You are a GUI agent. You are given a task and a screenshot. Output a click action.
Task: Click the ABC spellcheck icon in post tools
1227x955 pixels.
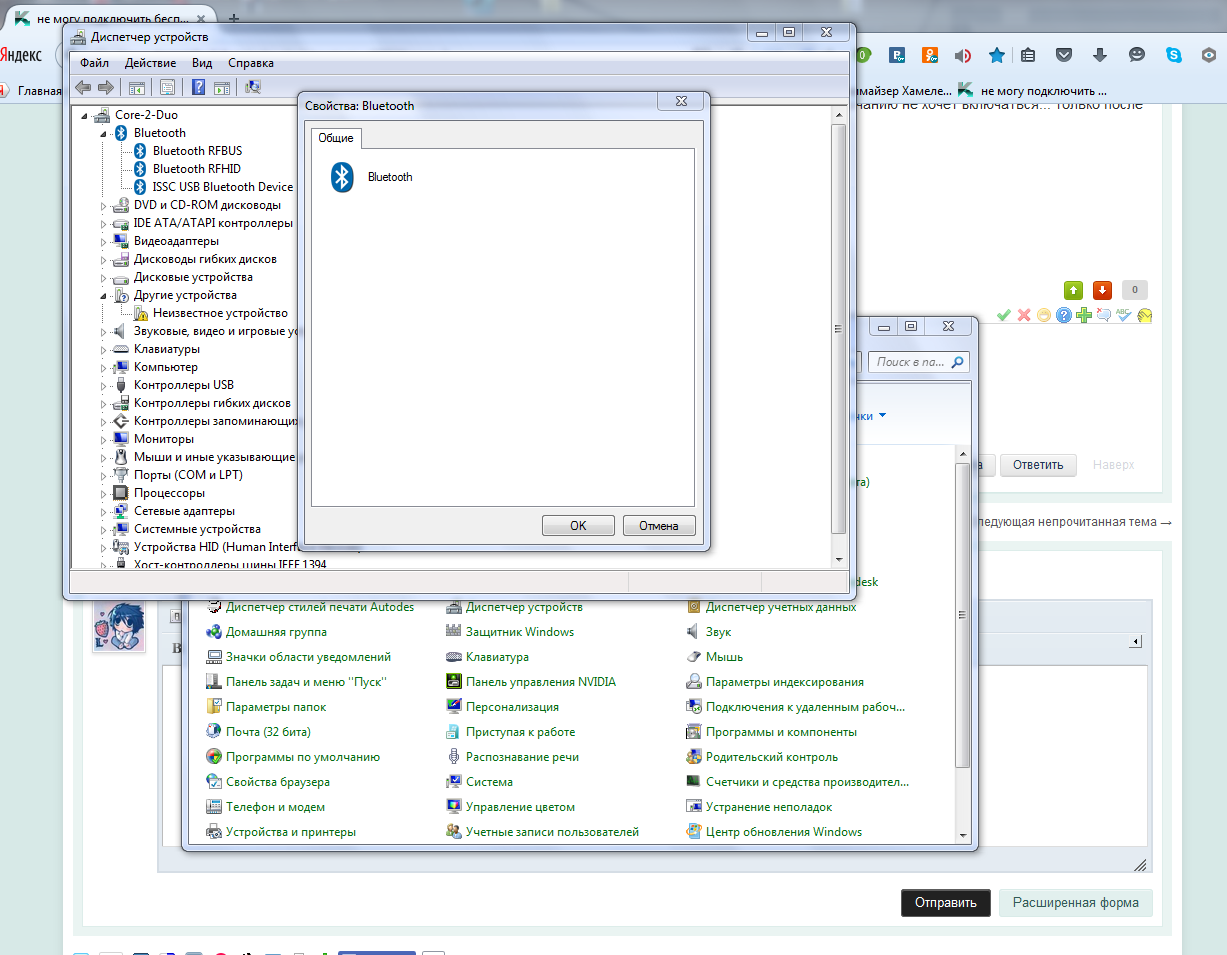pos(1125,315)
